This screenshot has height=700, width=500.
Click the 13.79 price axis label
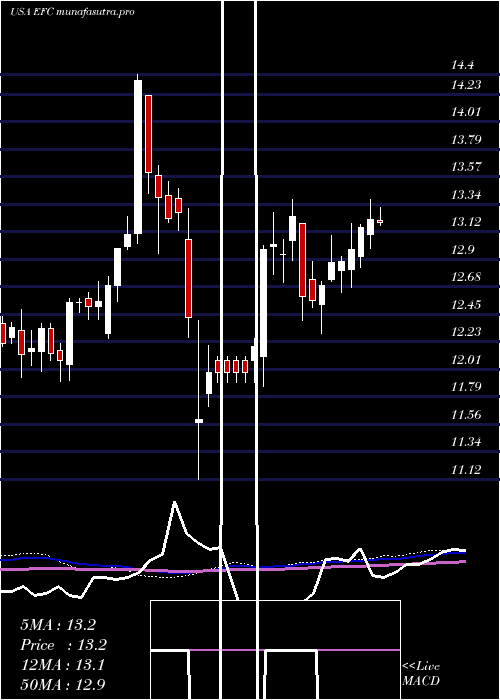coord(466,140)
